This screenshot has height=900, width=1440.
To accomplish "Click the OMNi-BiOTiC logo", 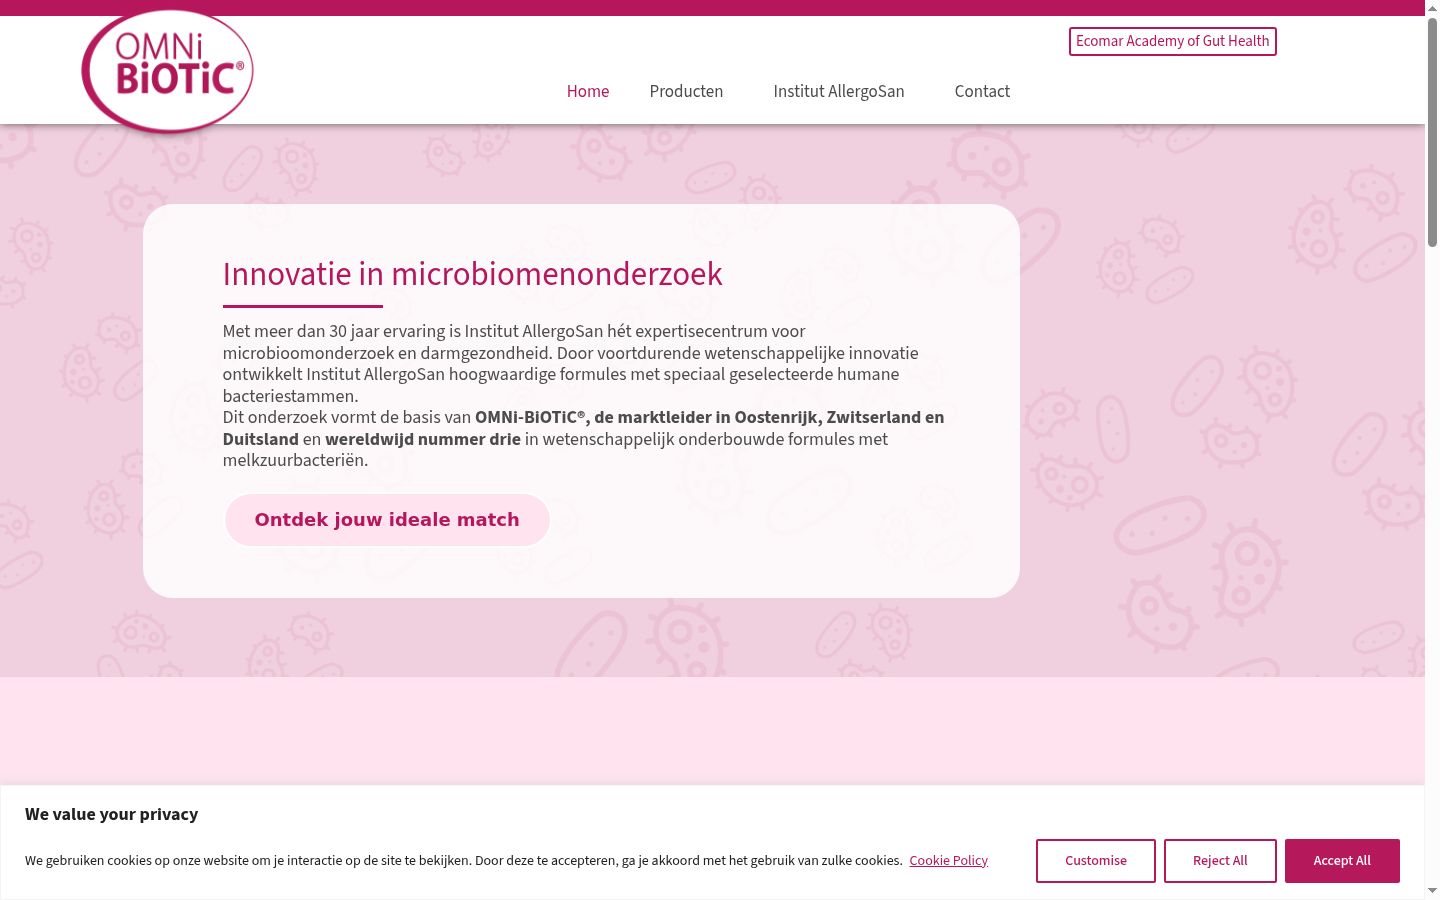I will (x=167, y=71).
